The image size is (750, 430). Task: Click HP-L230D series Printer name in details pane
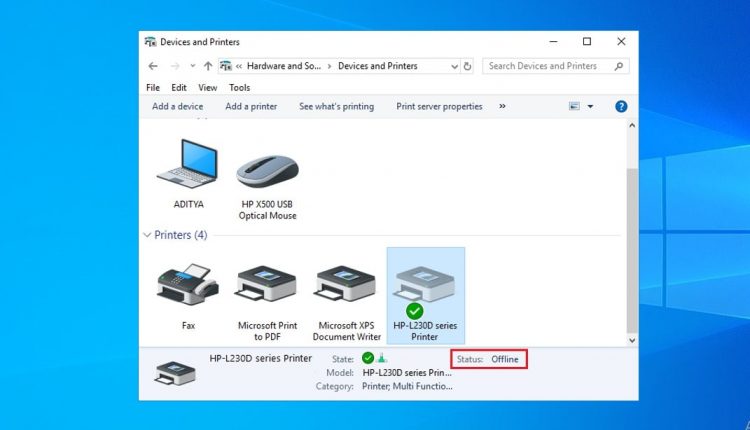coord(260,358)
